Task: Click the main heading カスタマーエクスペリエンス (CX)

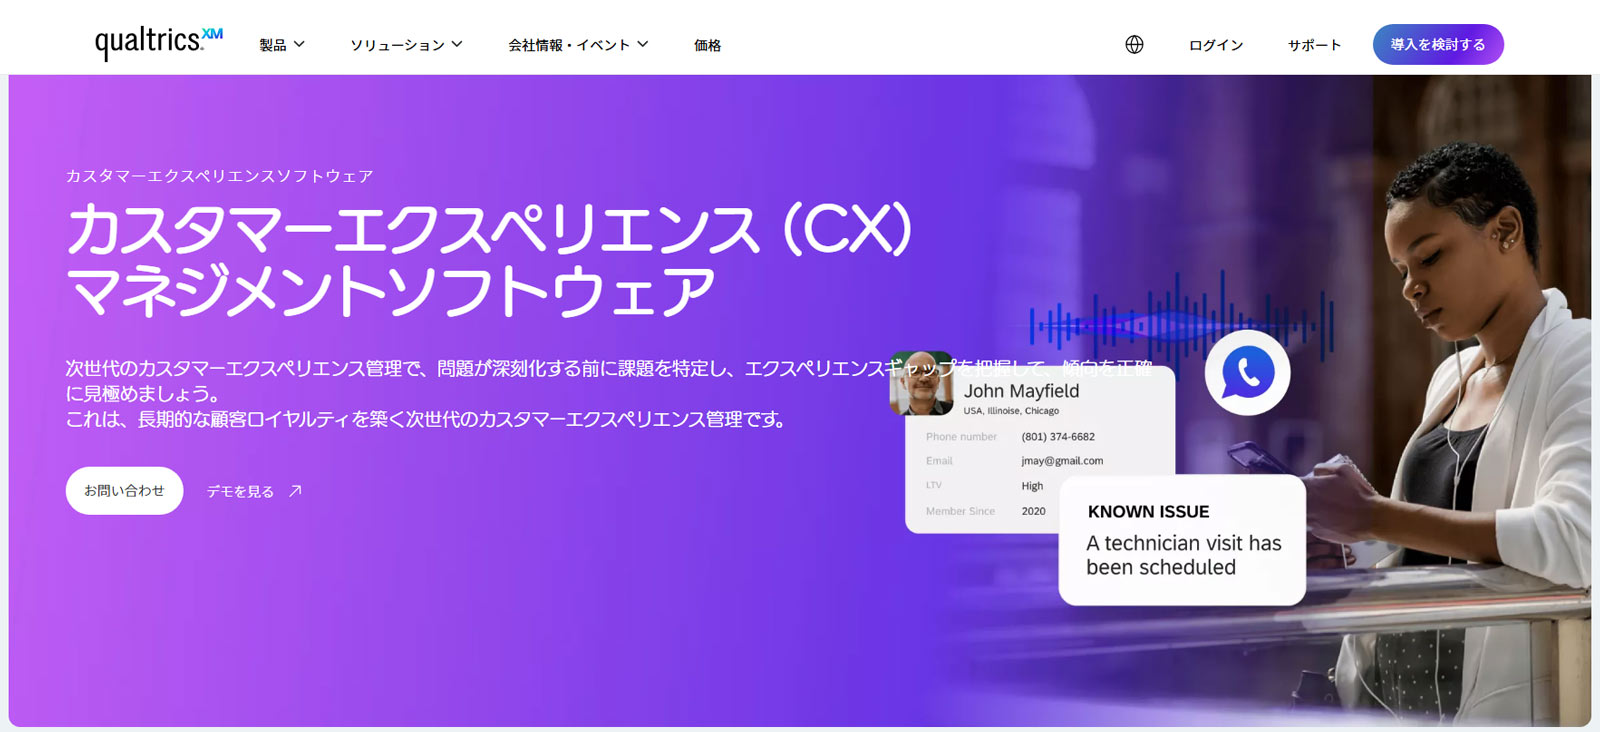Action: [x=489, y=229]
